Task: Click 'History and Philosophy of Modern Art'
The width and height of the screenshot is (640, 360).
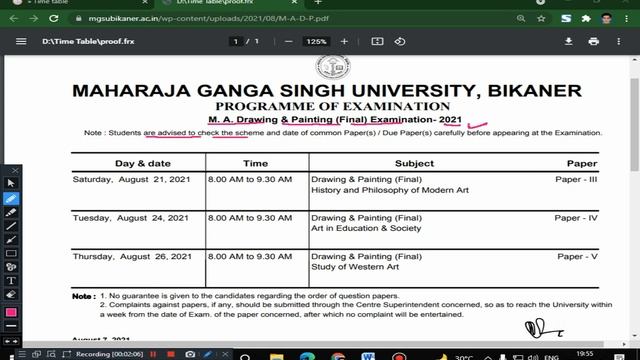Action: coord(390,190)
